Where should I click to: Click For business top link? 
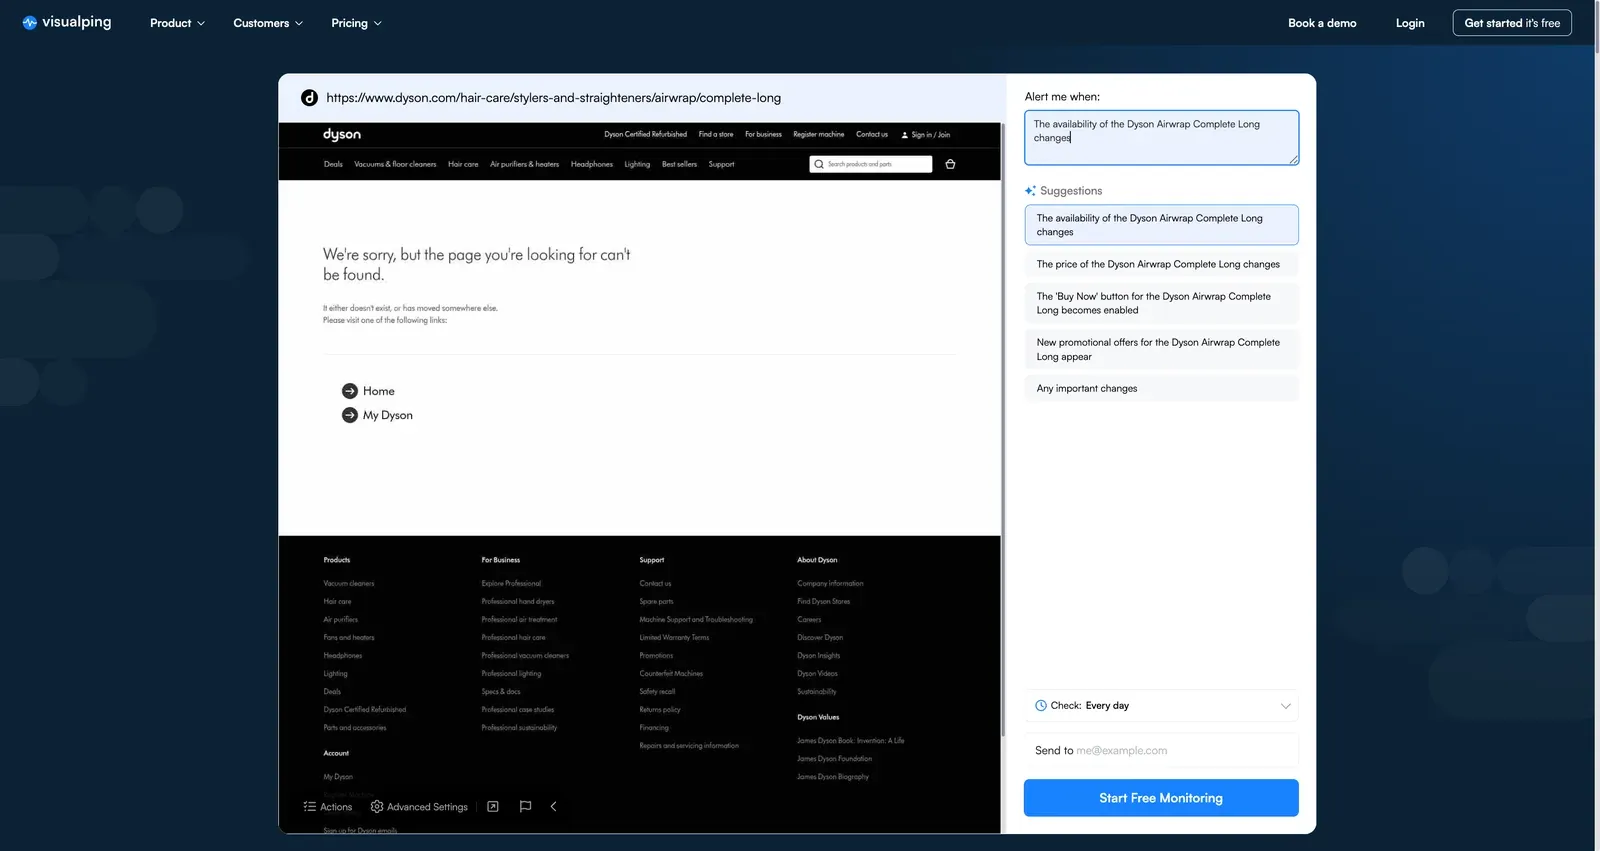coord(763,134)
